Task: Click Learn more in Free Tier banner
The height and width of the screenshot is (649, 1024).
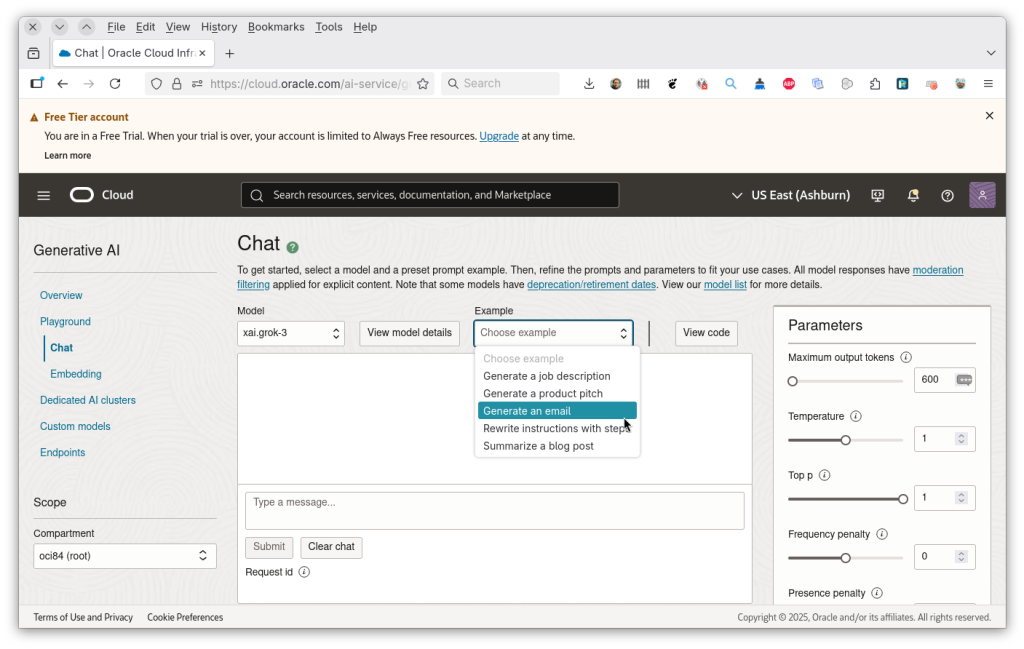Action: click(67, 155)
